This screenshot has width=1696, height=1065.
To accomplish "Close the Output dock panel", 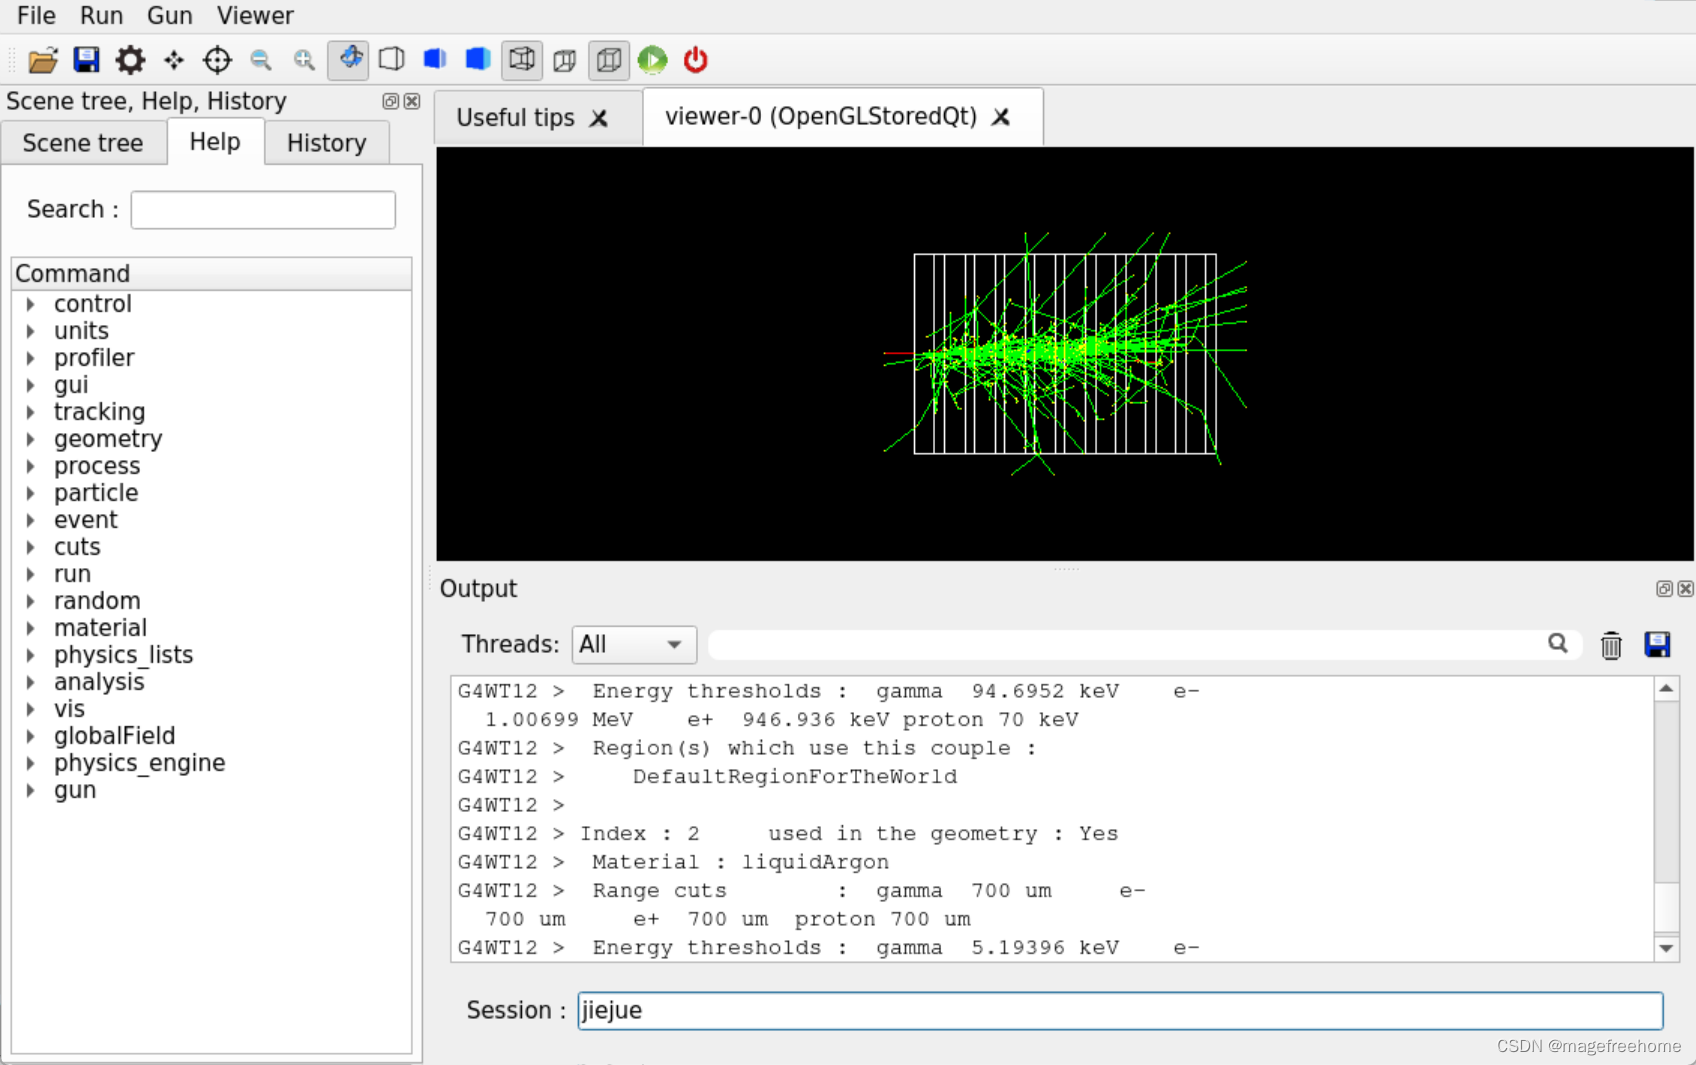I will click(x=1685, y=589).
